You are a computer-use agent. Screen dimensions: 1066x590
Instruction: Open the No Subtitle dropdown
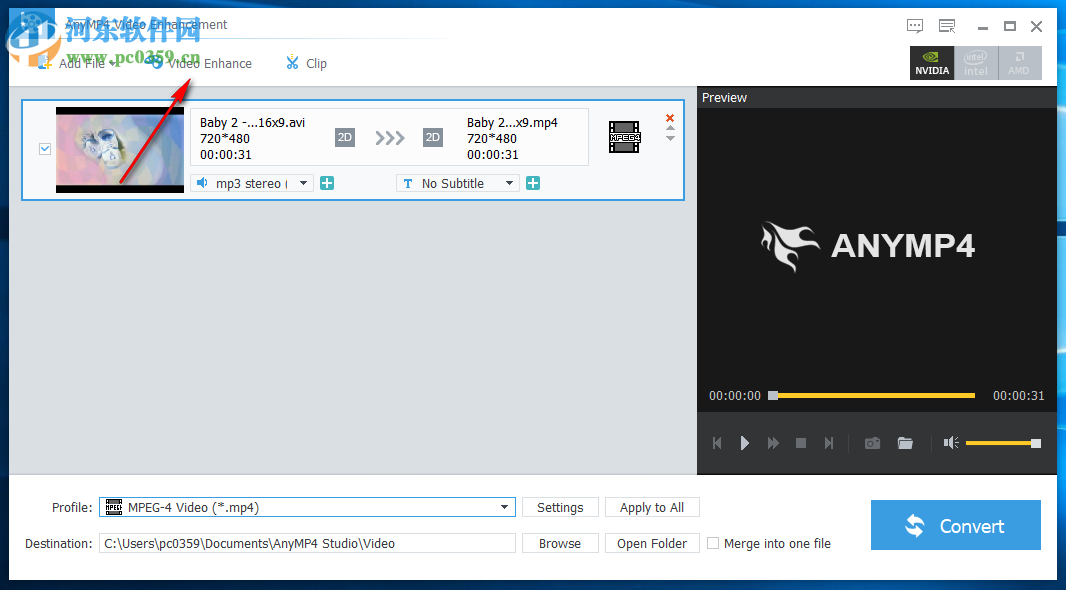[509, 183]
